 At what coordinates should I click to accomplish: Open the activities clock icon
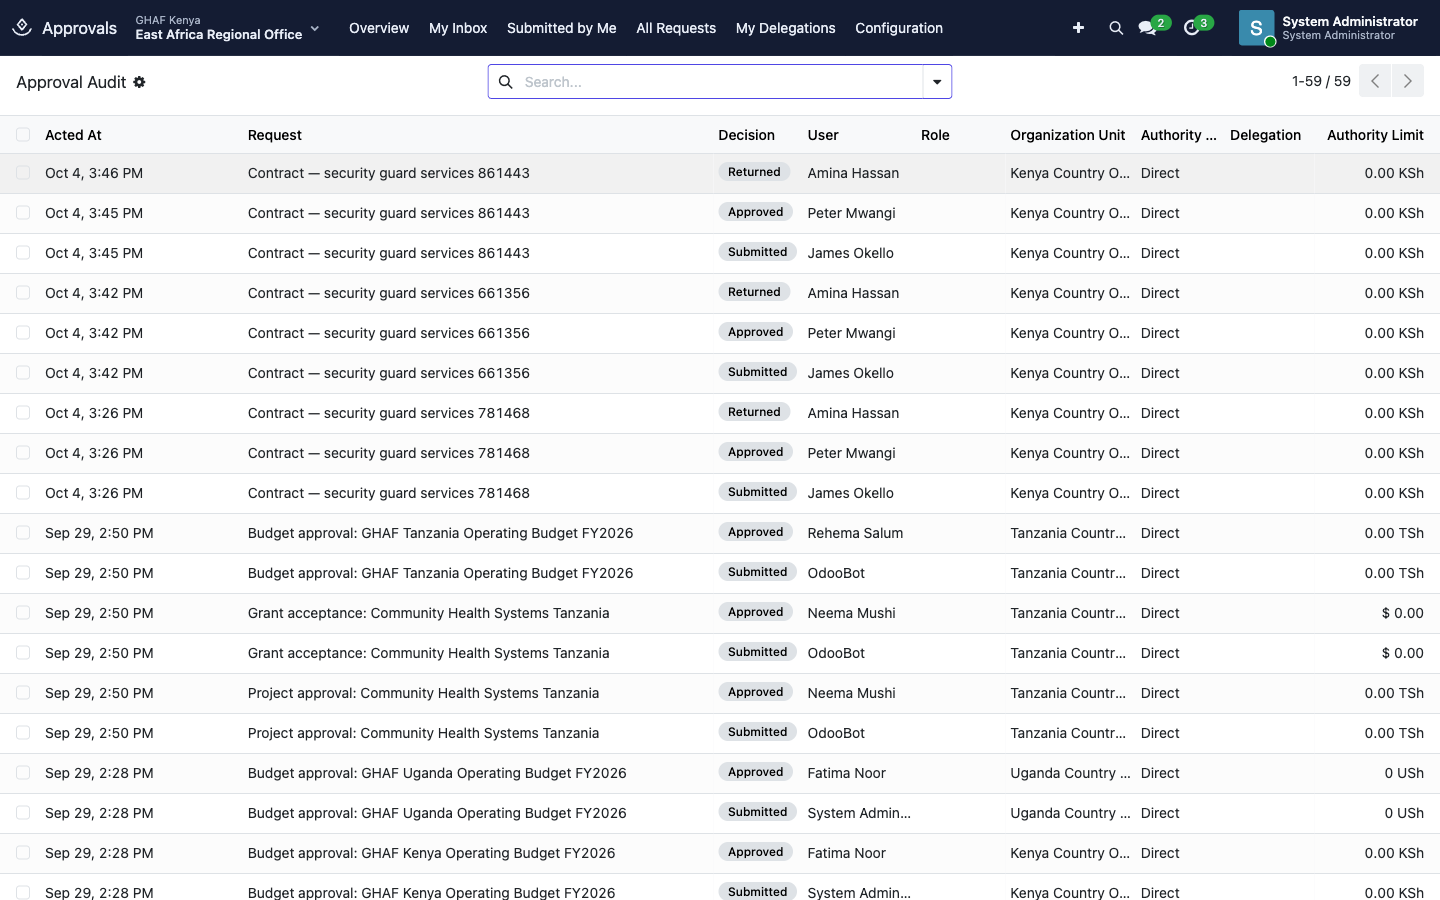pos(1191,28)
